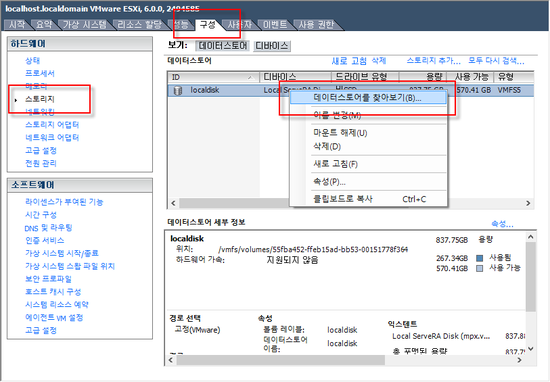Open the 시간 구성 link
Image resolution: width=550 pixels, height=382 pixels.
coord(41,215)
